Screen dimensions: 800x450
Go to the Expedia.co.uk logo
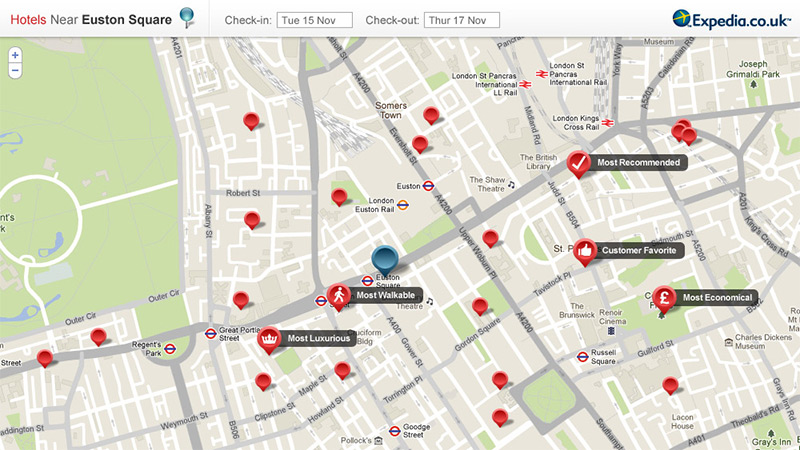(731, 20)
